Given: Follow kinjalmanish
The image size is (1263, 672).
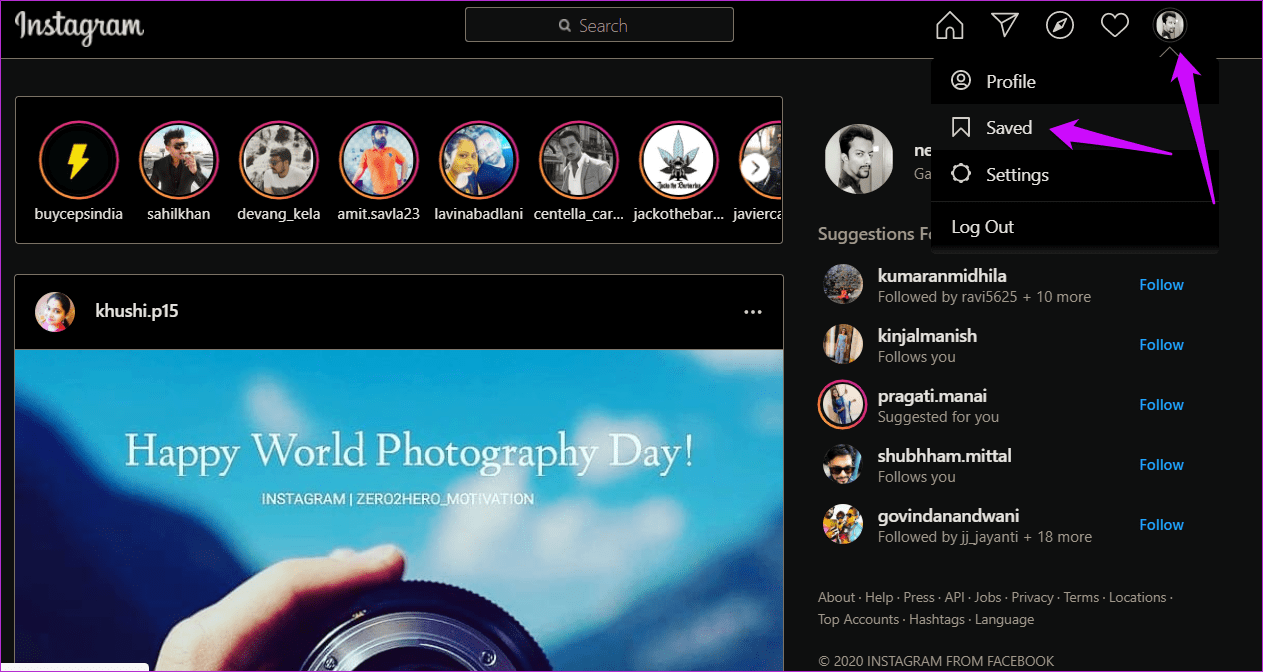Looking at the screenshot, I should (1161, 345).
